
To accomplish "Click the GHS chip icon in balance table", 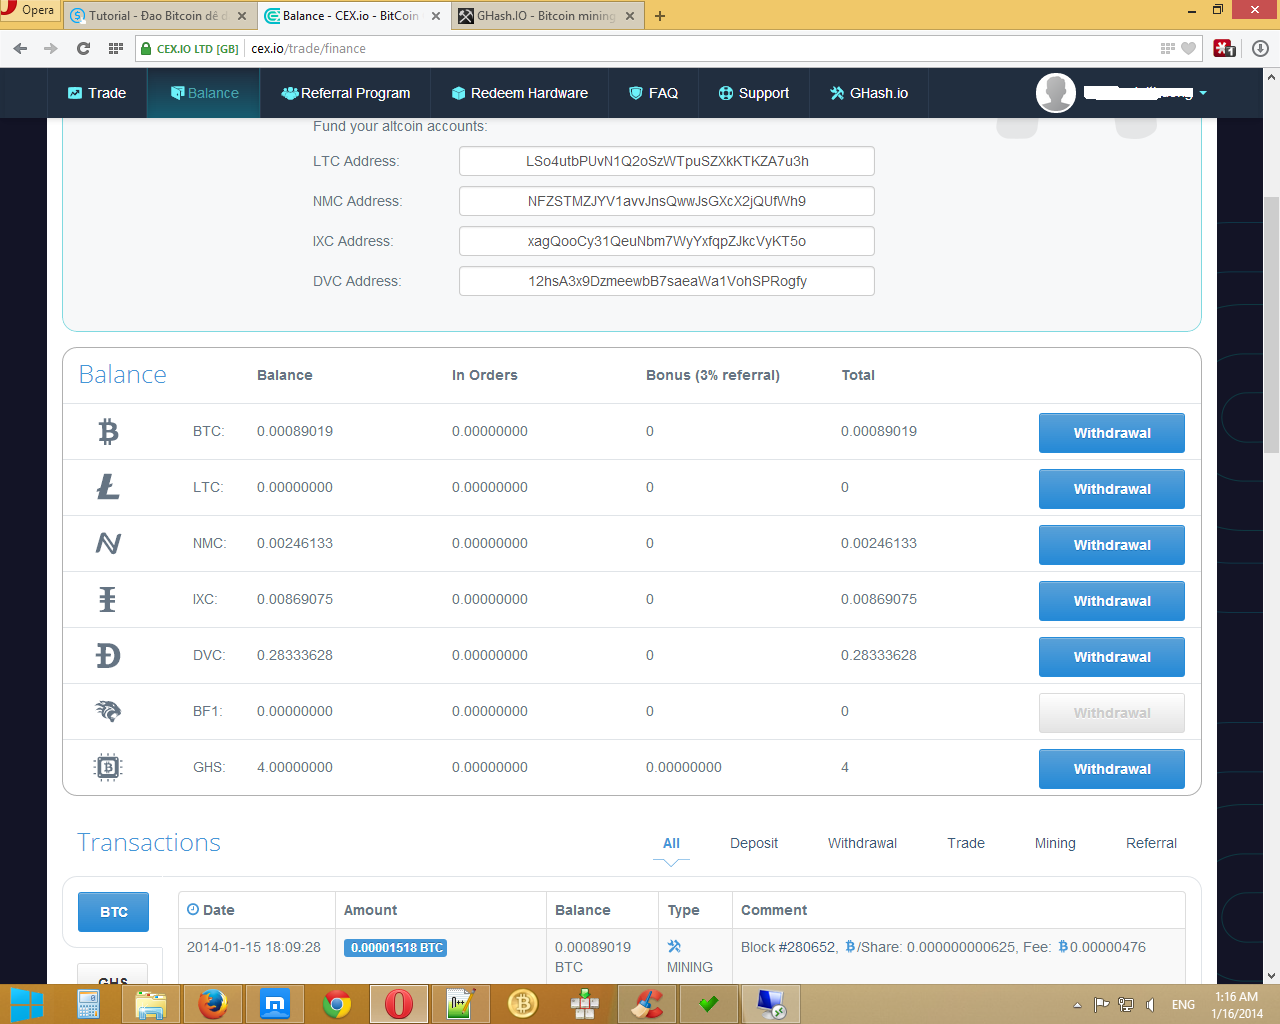I will coord(108,767).
